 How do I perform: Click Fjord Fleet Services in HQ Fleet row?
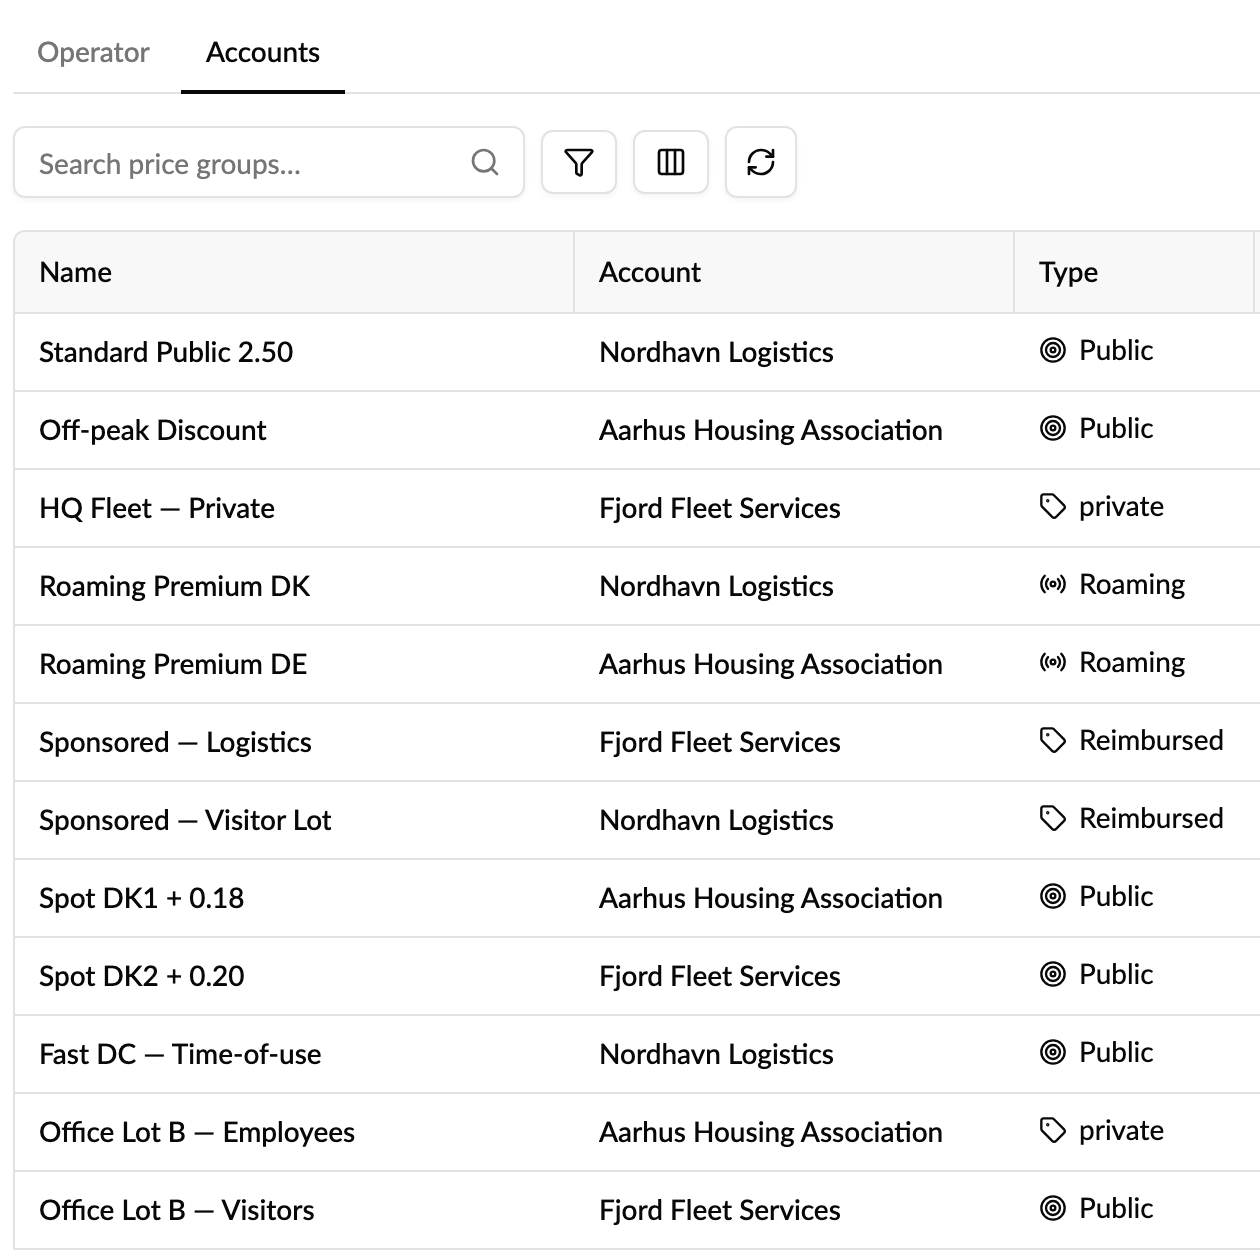pos(720,508)
